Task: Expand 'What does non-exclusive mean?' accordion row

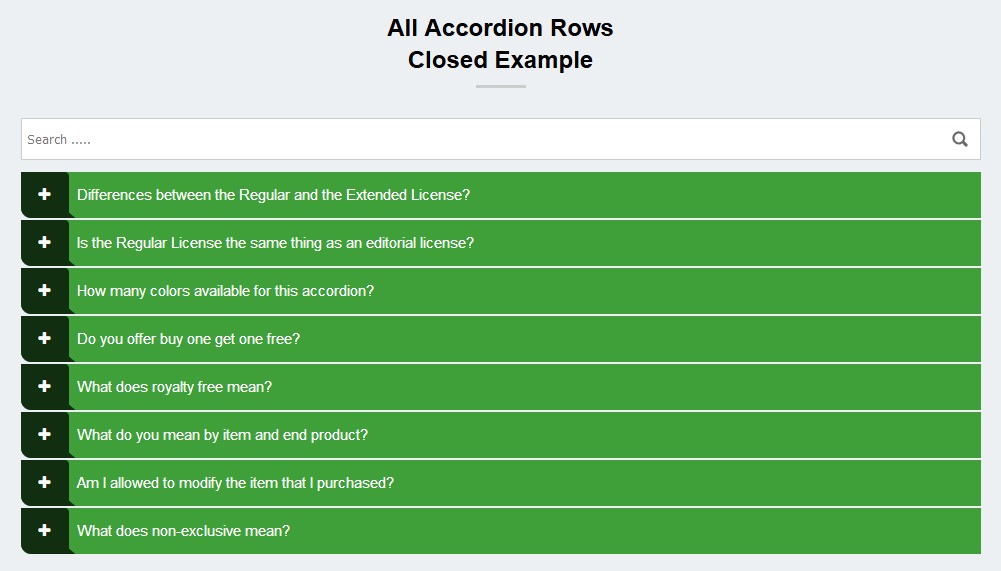Action: click(183, 531)
